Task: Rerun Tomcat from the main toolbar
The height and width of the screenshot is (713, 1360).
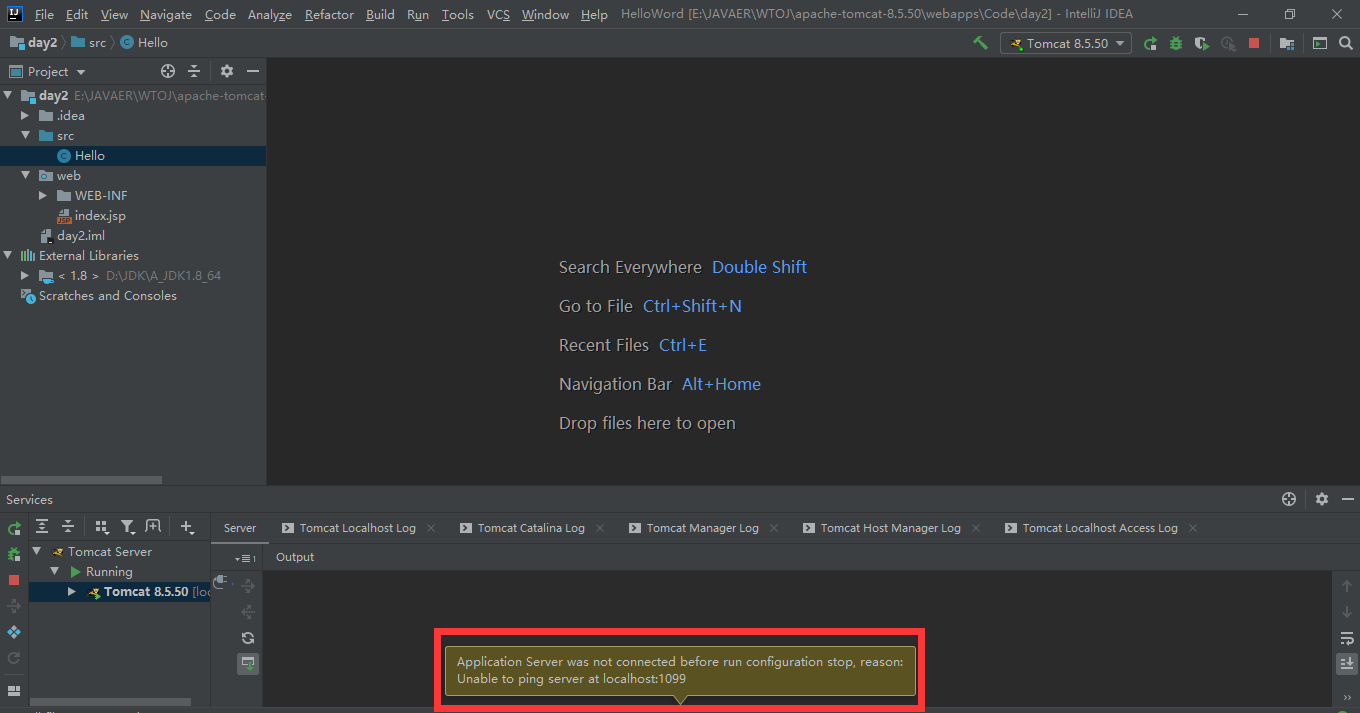Action: click(1150, 43)
